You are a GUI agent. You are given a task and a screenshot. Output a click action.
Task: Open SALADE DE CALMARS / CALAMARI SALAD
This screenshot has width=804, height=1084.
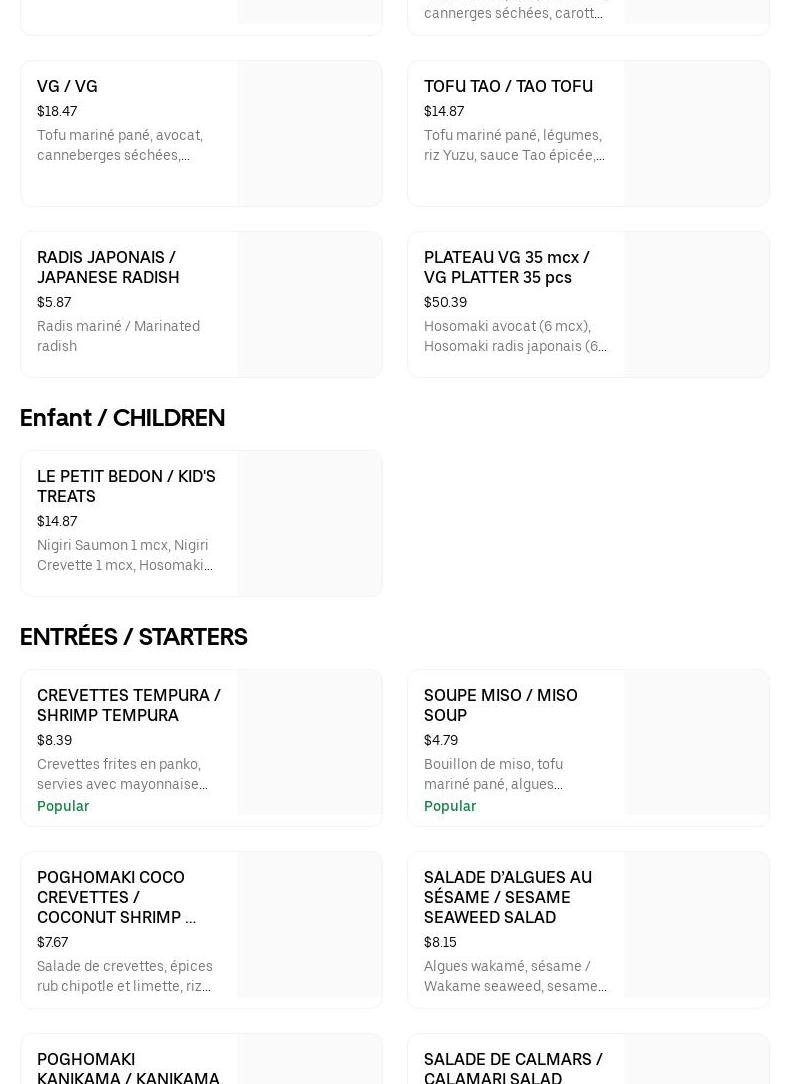(513, 1068)
